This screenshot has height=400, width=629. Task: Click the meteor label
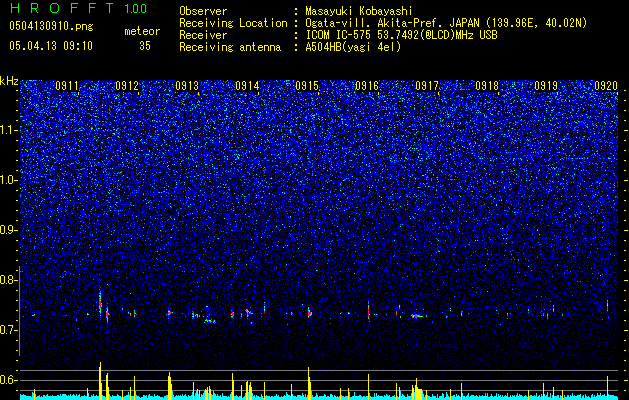[142, 31]
